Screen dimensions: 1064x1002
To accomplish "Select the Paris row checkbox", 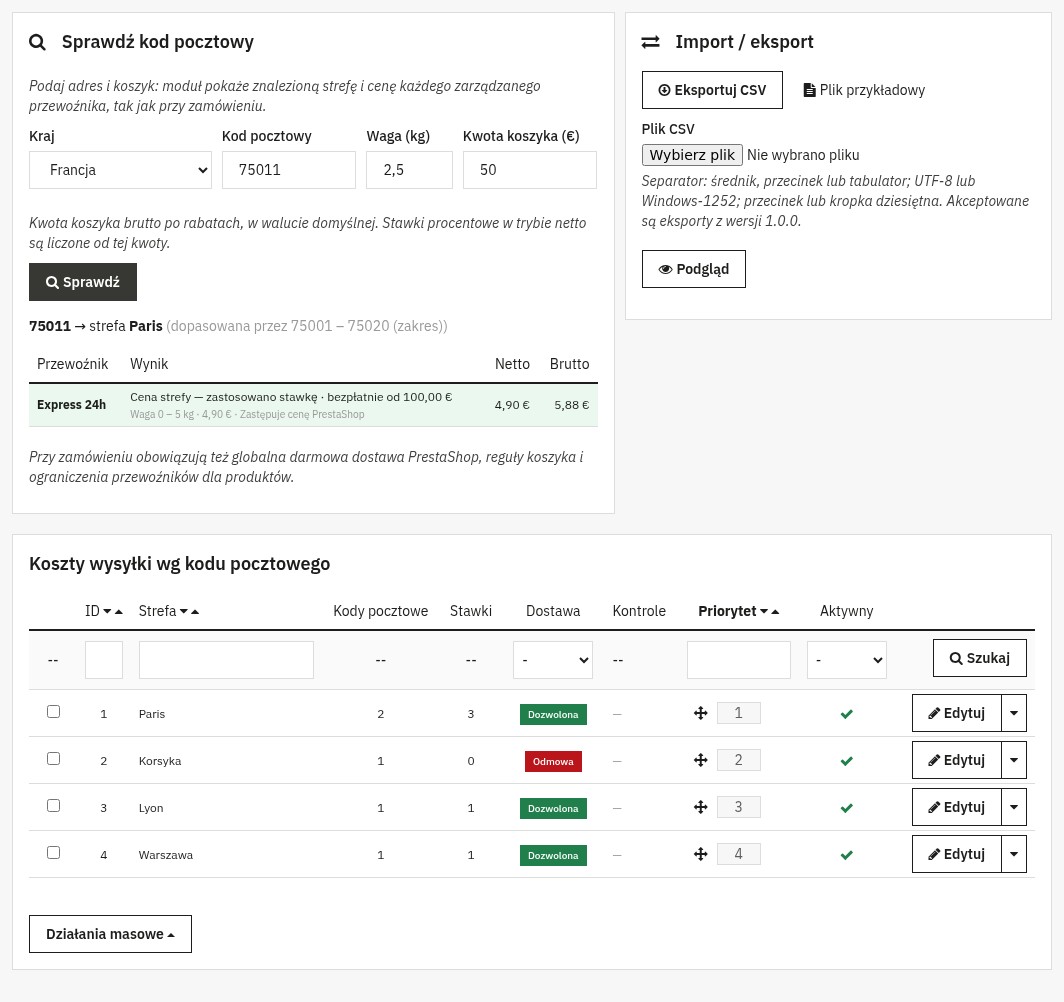I will (54, 712).
